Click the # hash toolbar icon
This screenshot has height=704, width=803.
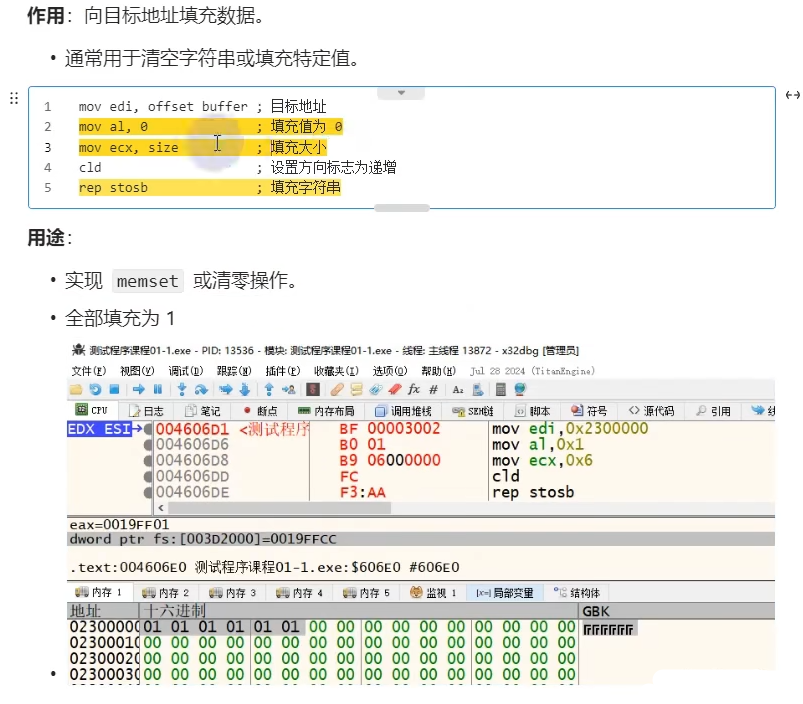point(433,389)
